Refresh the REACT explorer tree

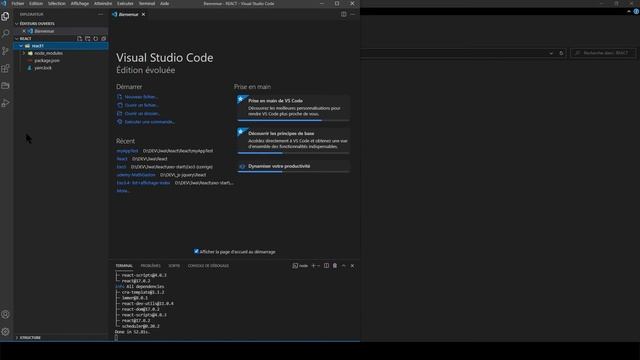(x=96, y=38)
